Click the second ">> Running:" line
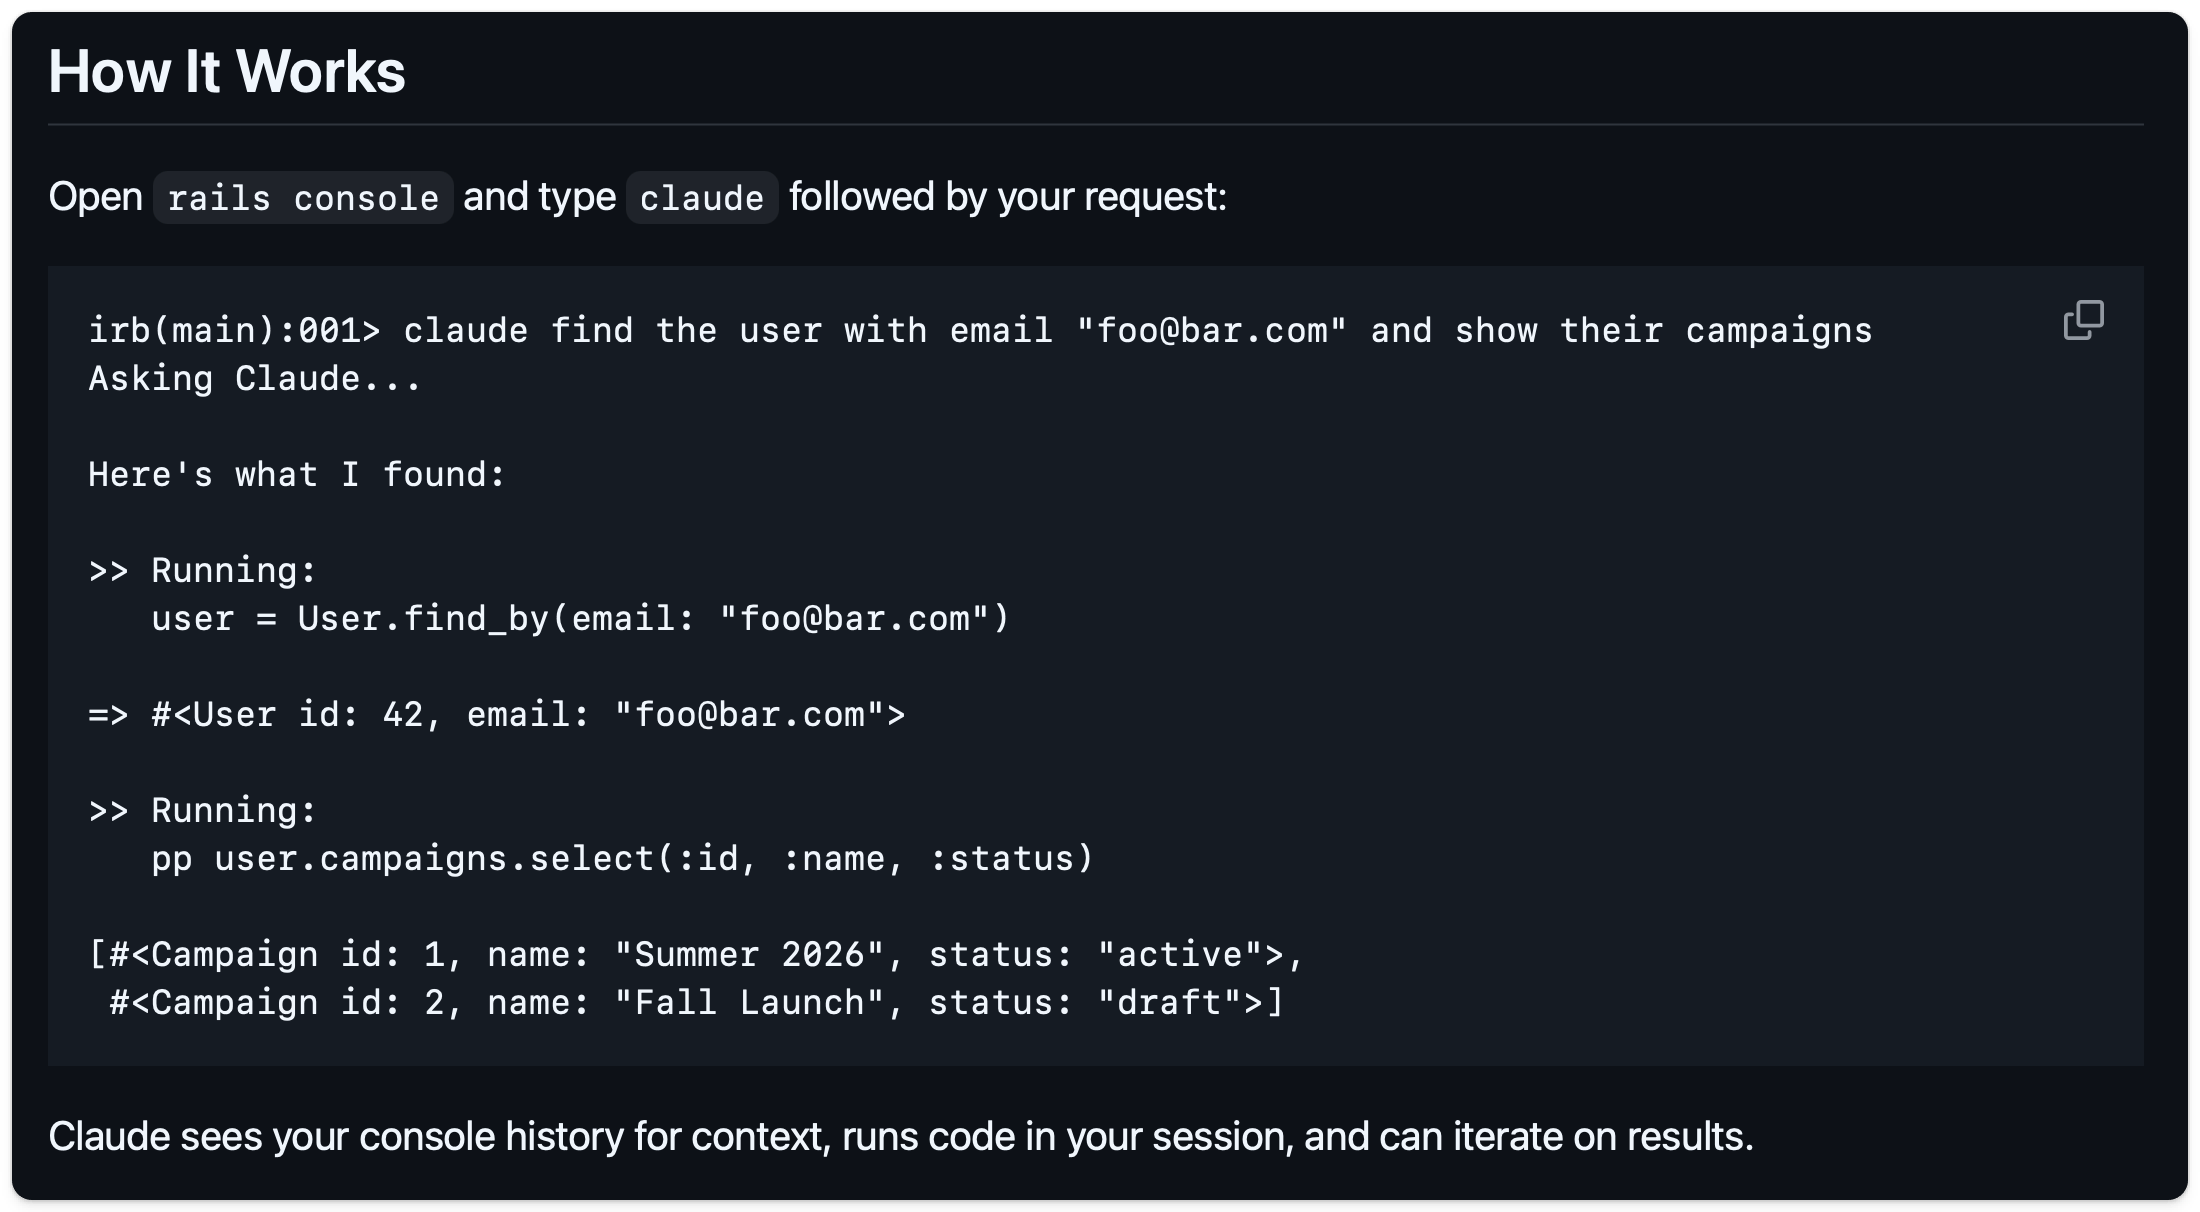 click(x=203, y=811)
